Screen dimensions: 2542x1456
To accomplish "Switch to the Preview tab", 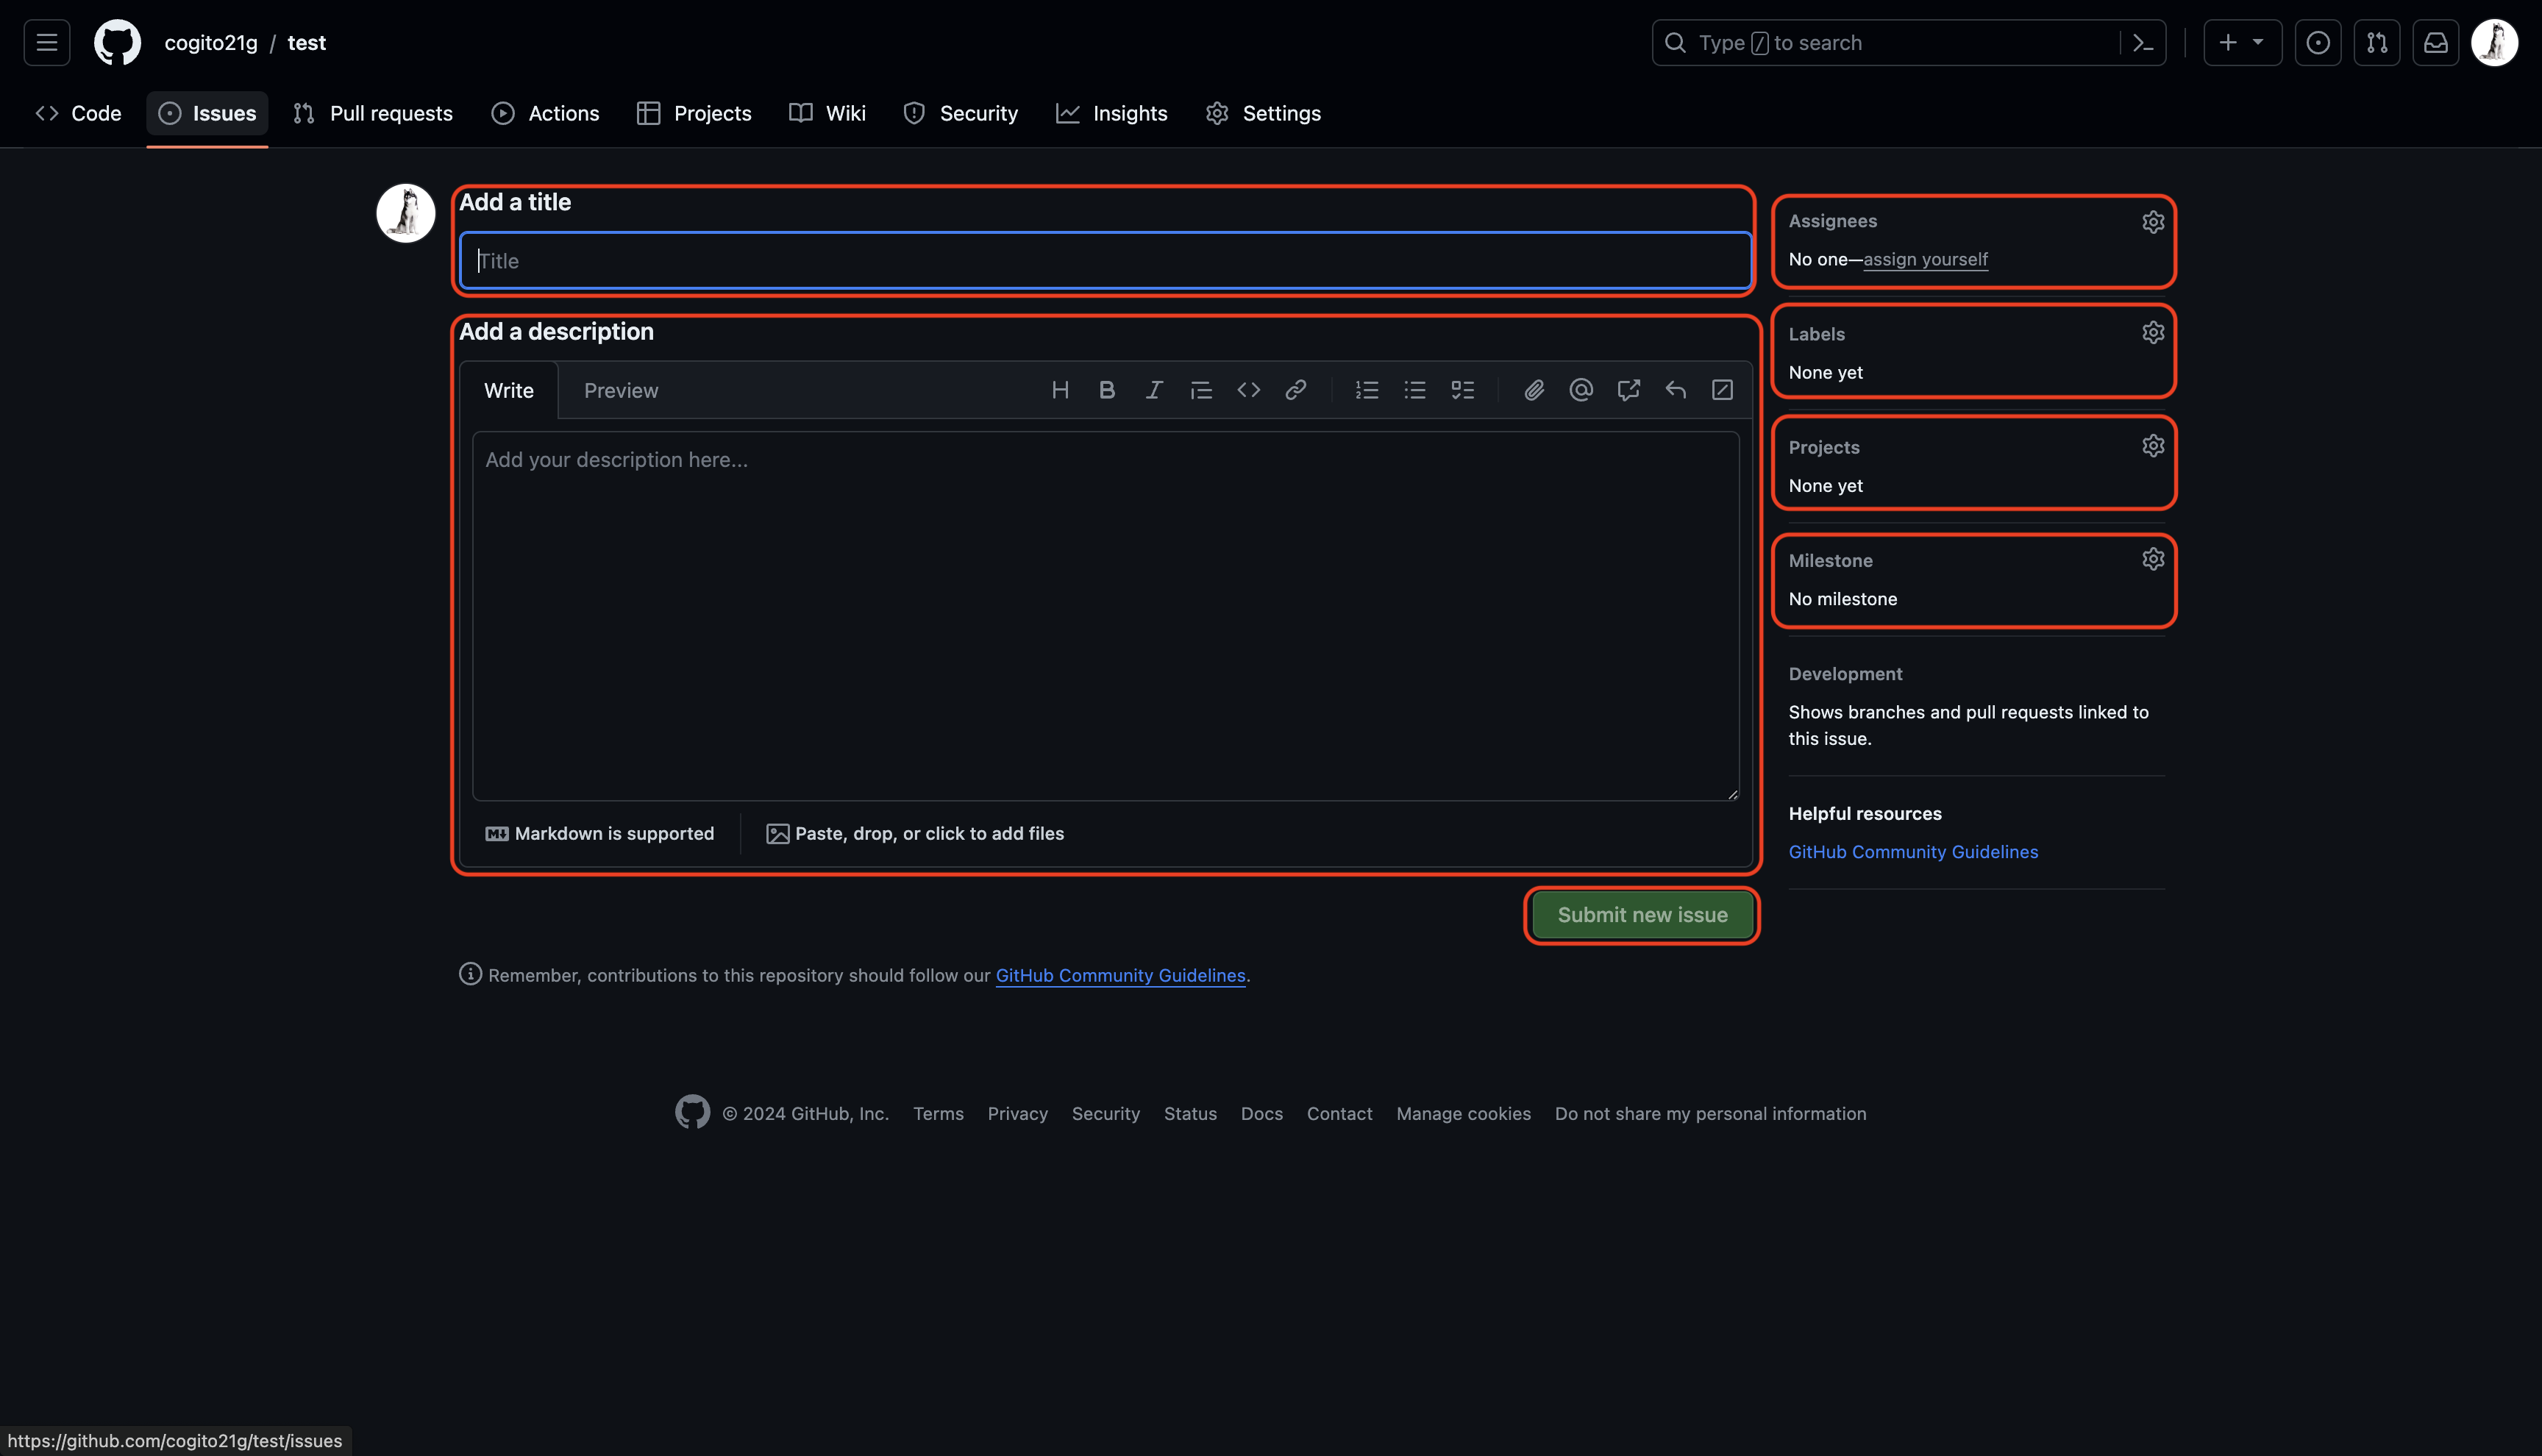I will pos(621,391).
